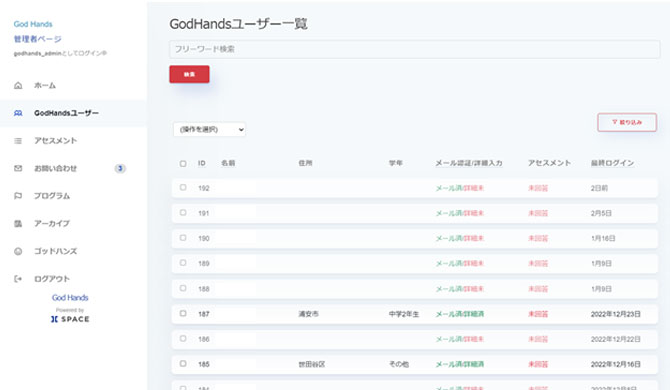670x390 pixels.
Task: Click the 2022年12月23日 login date
Action: 616,314
